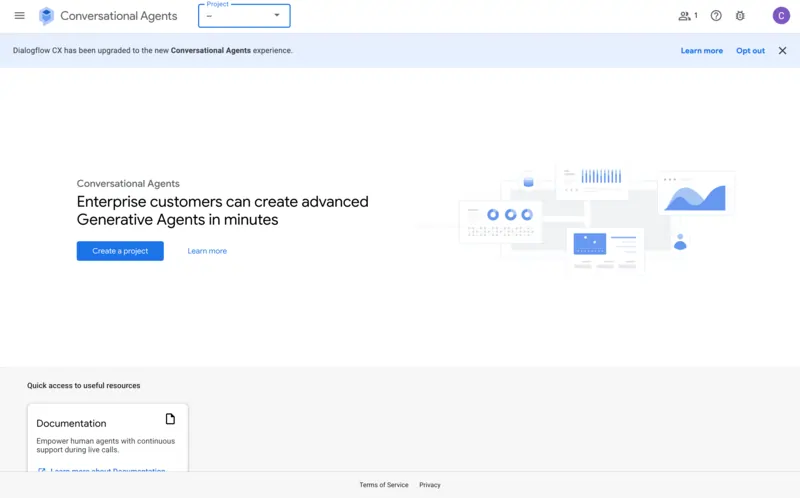Open the Terms of Service link
This screenshot has width=800, height=498.
384,485
